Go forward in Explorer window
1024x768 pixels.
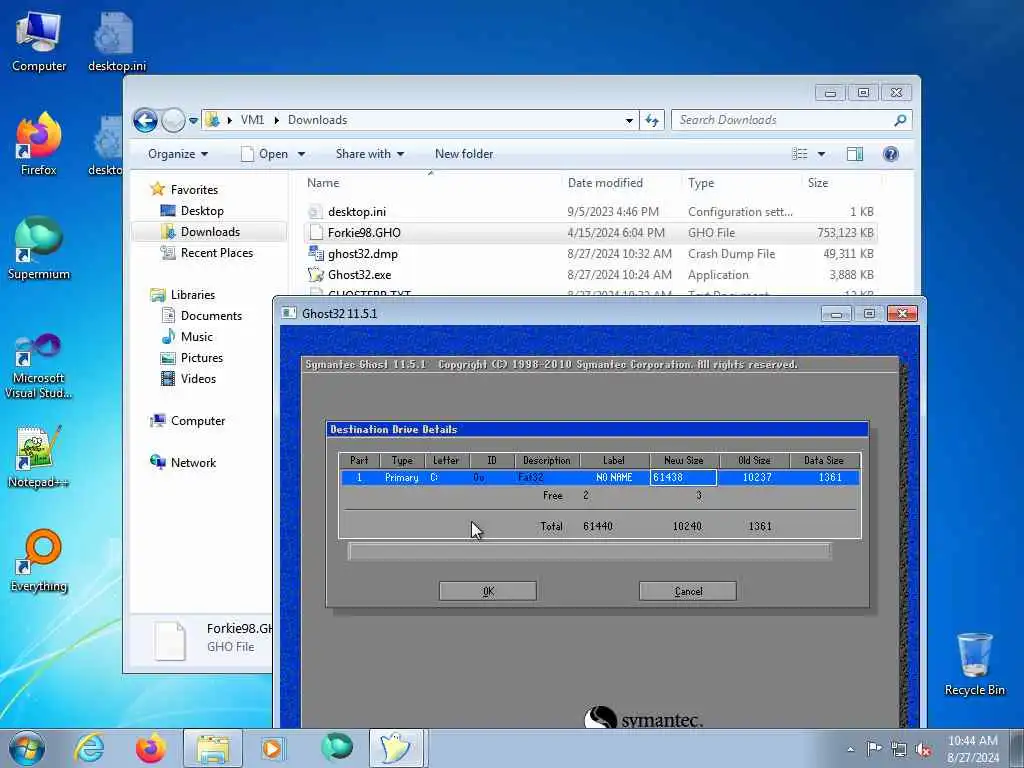pyautogui.click(x=173, y=120)
